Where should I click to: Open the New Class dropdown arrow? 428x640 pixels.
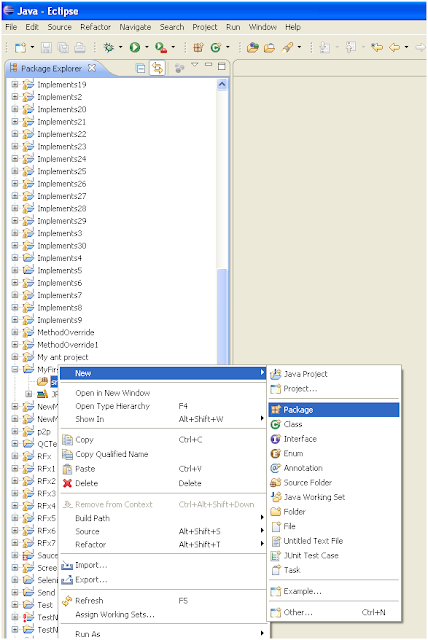pos(228,48)
